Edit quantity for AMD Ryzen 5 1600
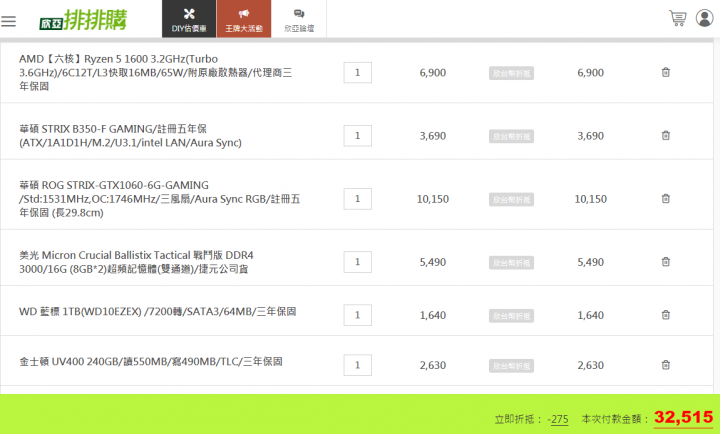The width and height of the screenshot is (720, 434). click(357, 73)
